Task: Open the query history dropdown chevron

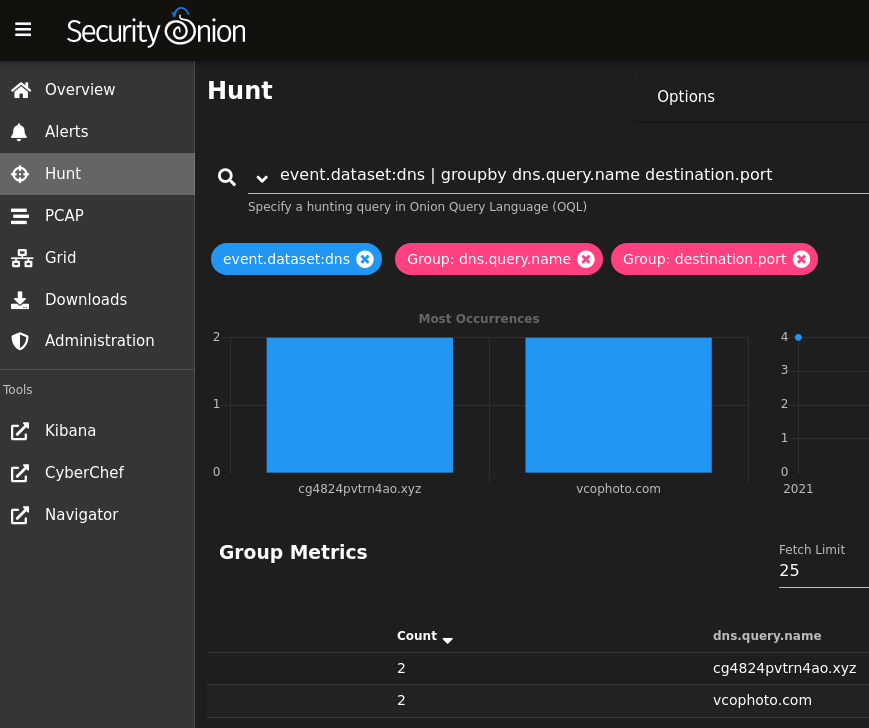Action: (262, 178)
